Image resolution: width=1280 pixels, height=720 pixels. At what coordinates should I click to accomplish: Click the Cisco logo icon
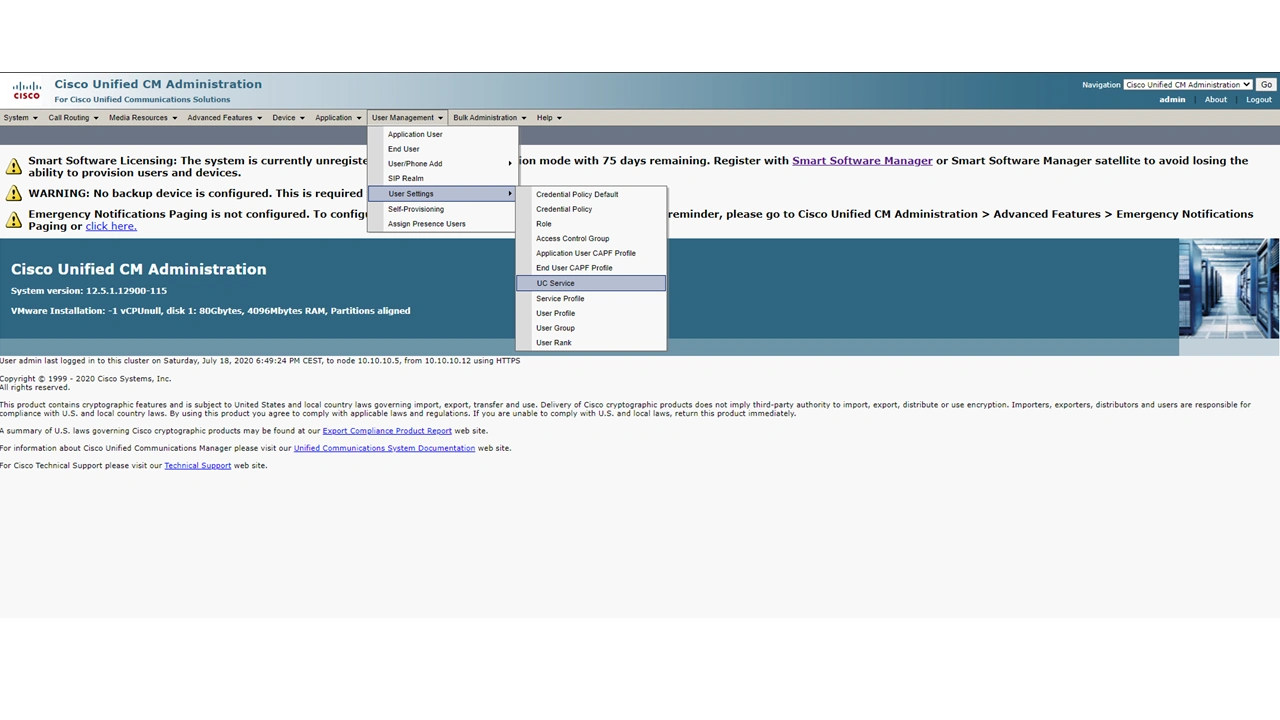[27, 91]
